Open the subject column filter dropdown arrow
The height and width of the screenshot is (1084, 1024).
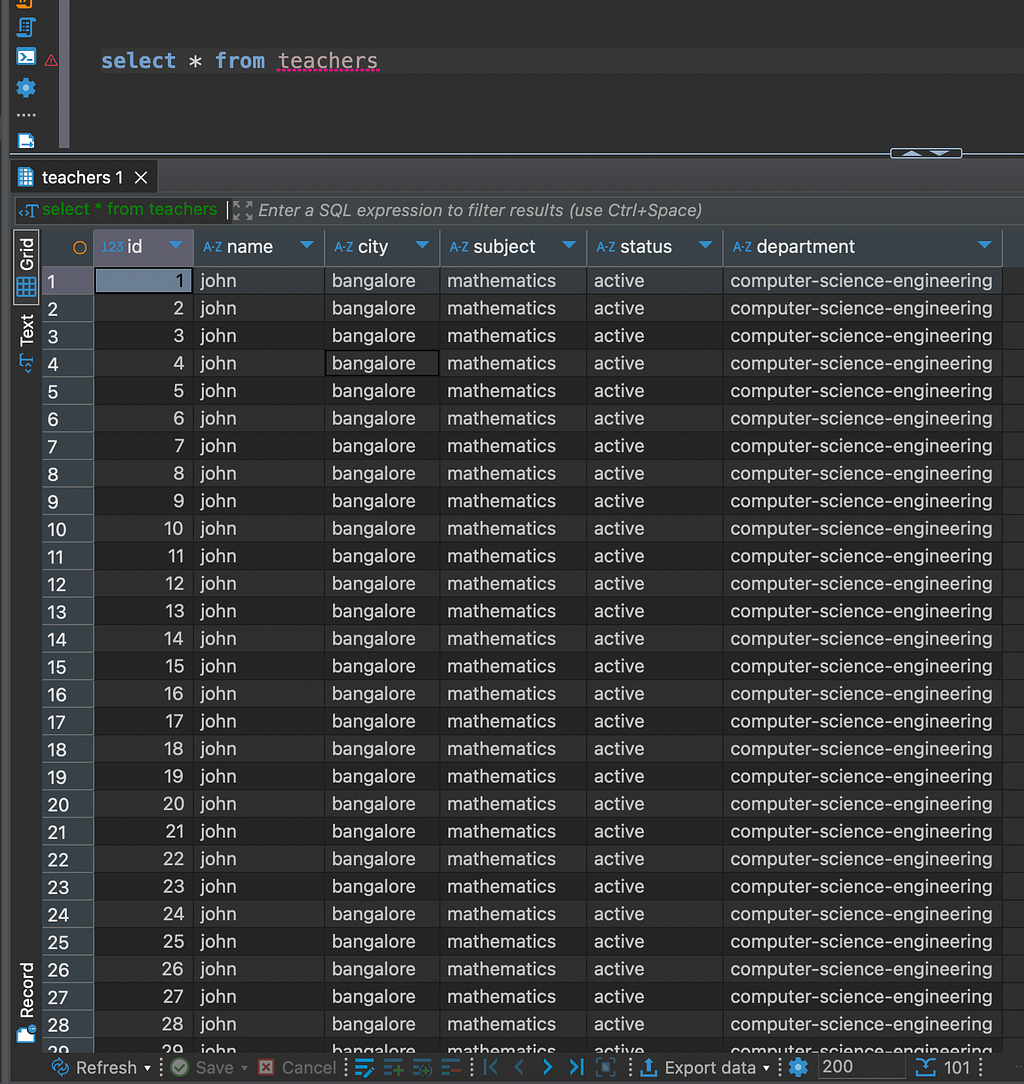(x=569, y=245)
